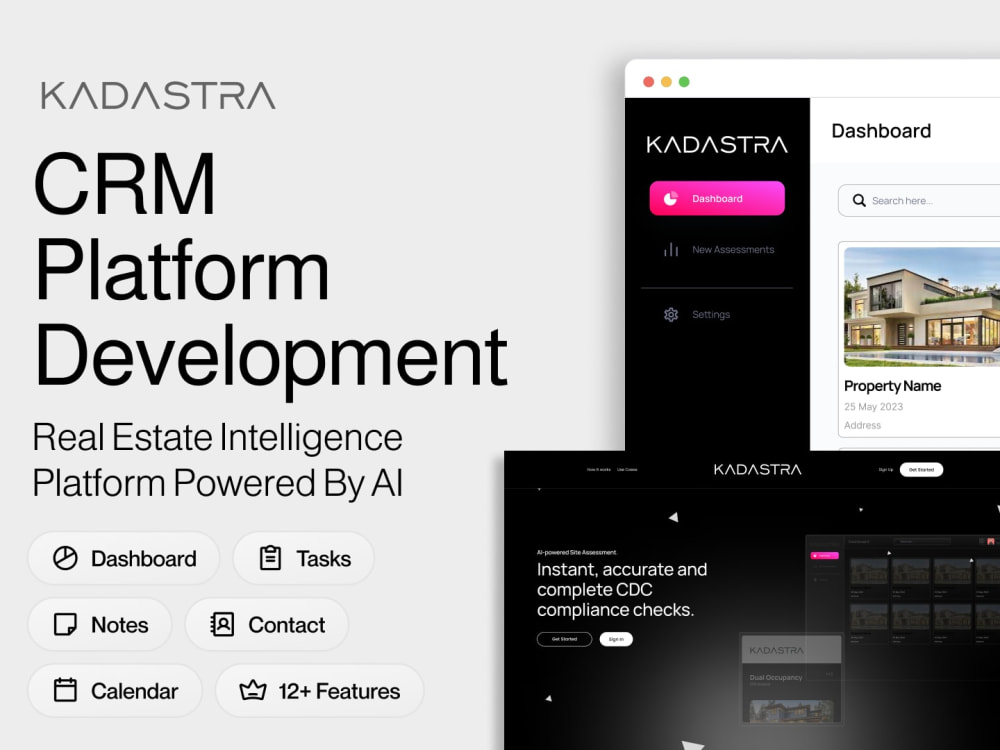
Task: Open Settings using the gear icon
Action: [x=672, y=314]
